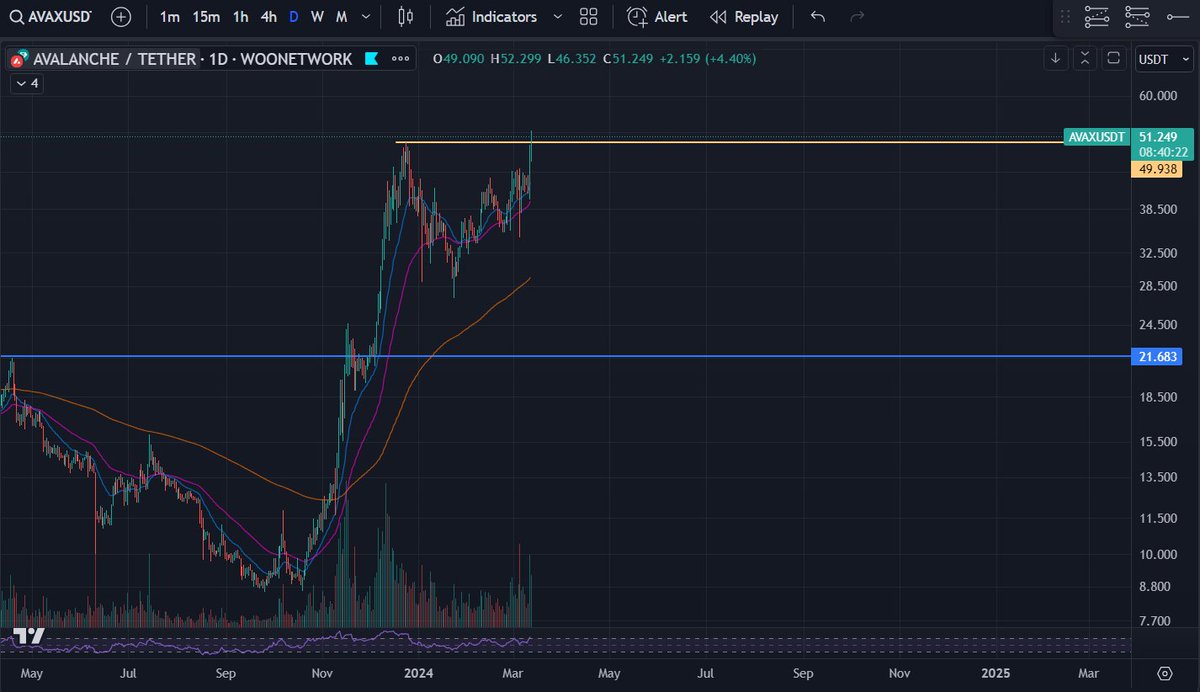Screen dimensions: 1200x692
Task: Select the 1h timeframe
Action: click(x=240, y=17)
